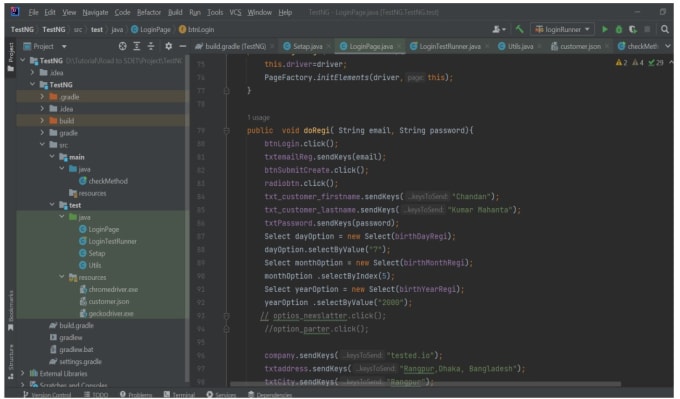Switch to Utils.java tab
Screen dimensions: 680x399
[520, 46]
